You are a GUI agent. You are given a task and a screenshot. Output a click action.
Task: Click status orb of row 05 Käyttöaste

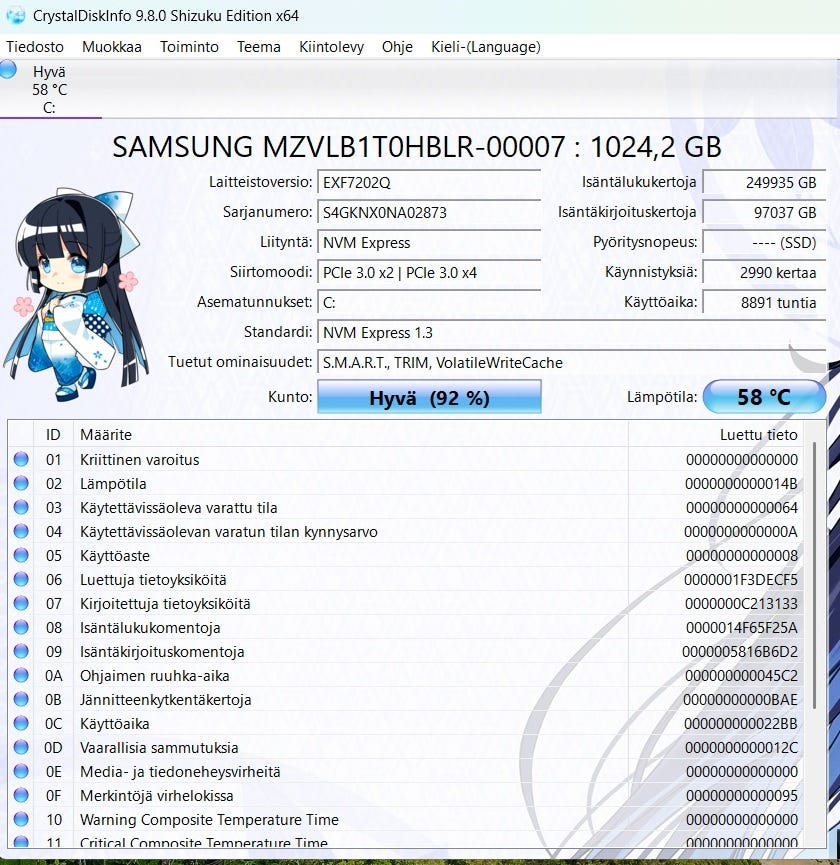[21, 555]
